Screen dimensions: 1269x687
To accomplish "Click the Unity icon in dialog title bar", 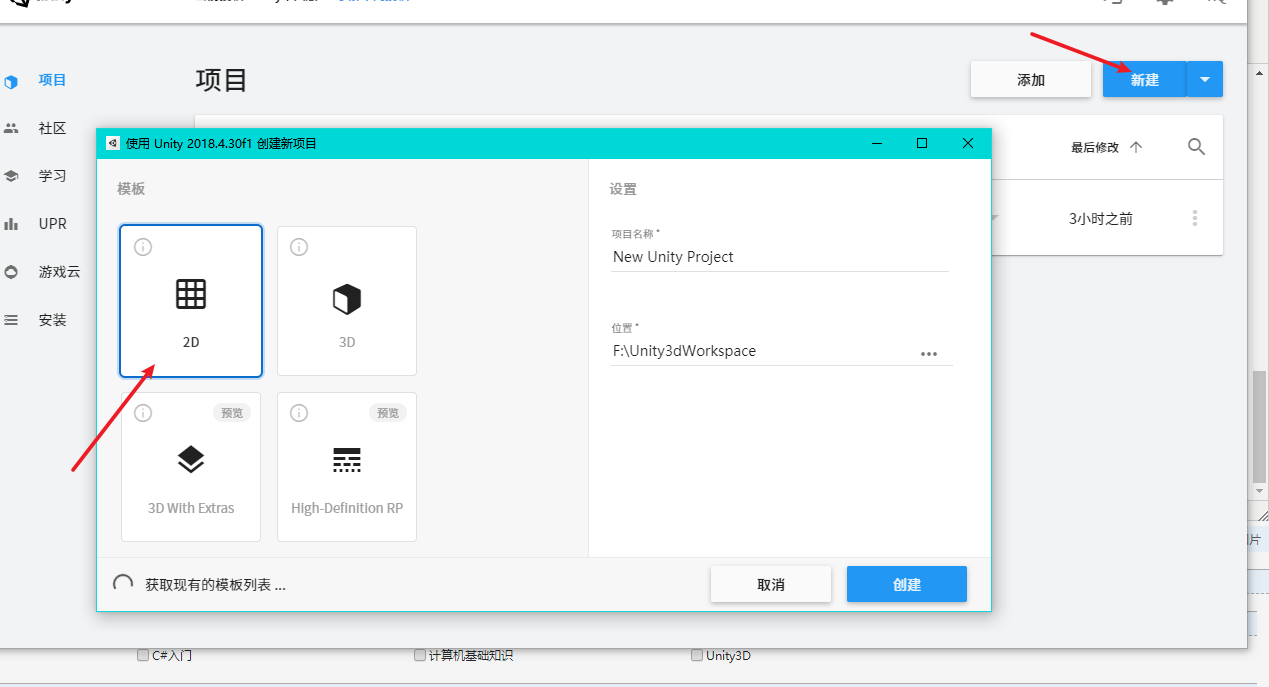I will (x=112, y=143).
